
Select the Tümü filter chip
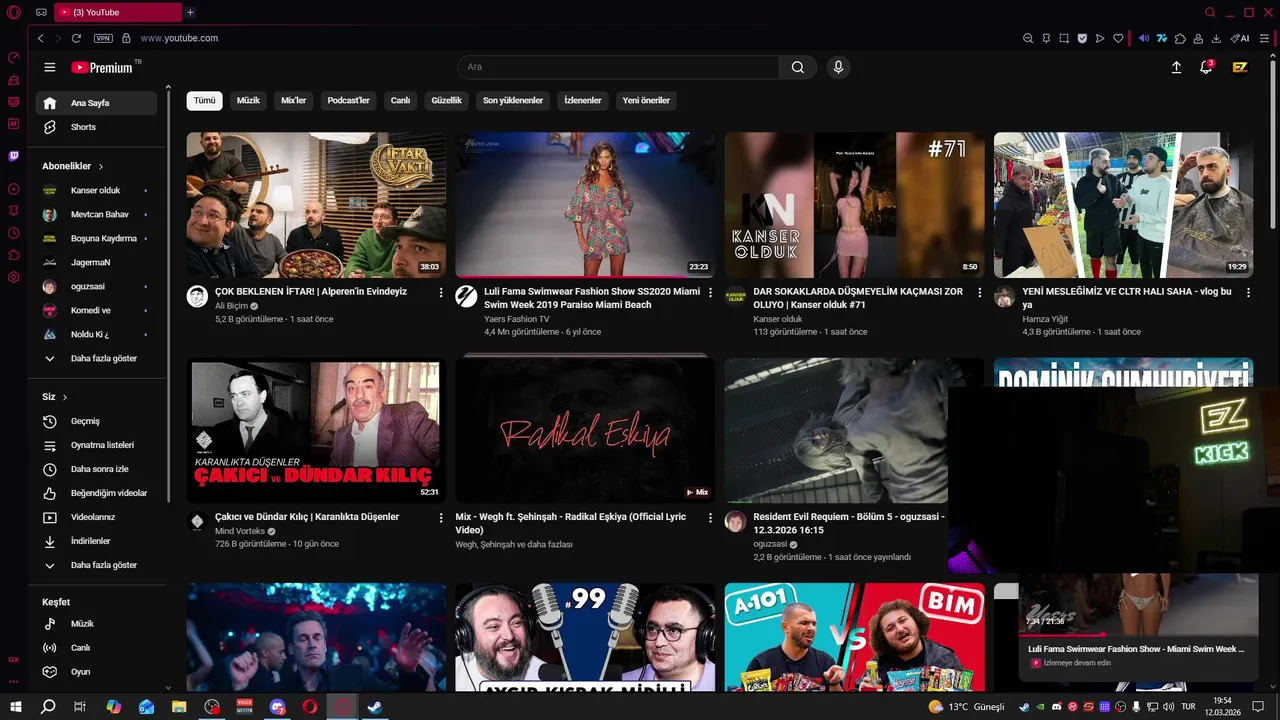coord(204,101)
